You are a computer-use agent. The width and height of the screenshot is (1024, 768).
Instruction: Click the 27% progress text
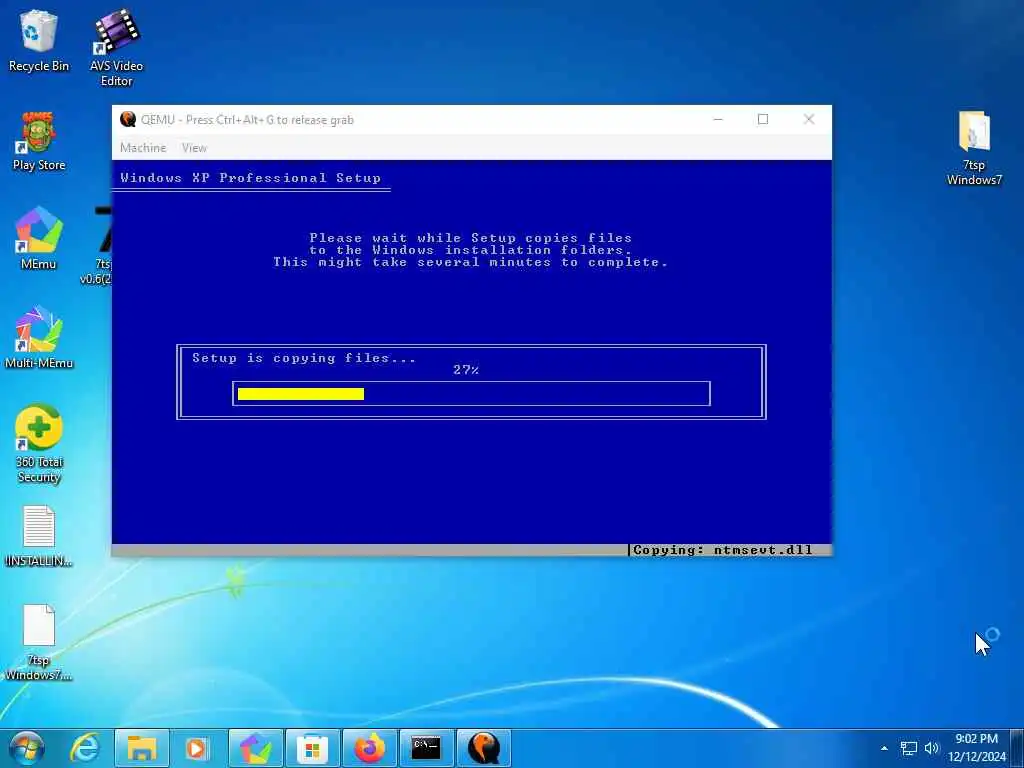click(466, 370)
